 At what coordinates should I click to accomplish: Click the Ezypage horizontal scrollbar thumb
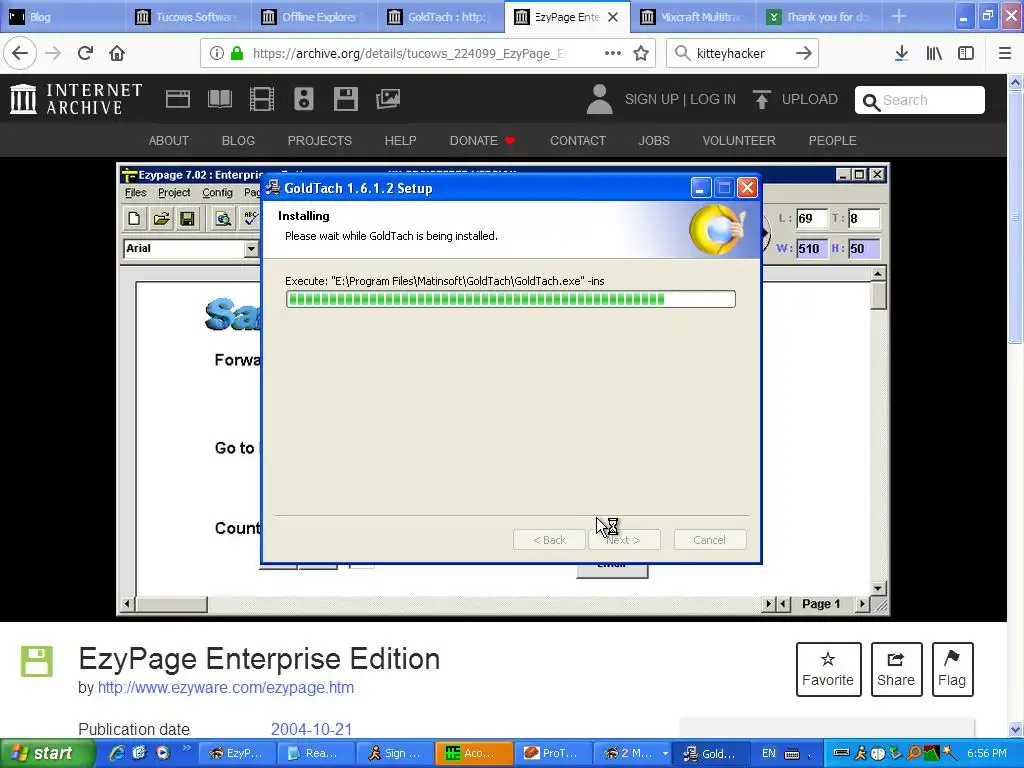pyautogui.click(x=172, y=604)
